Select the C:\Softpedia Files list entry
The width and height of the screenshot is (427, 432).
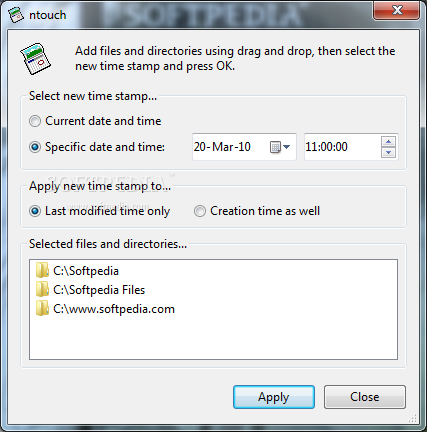point(91,290)
